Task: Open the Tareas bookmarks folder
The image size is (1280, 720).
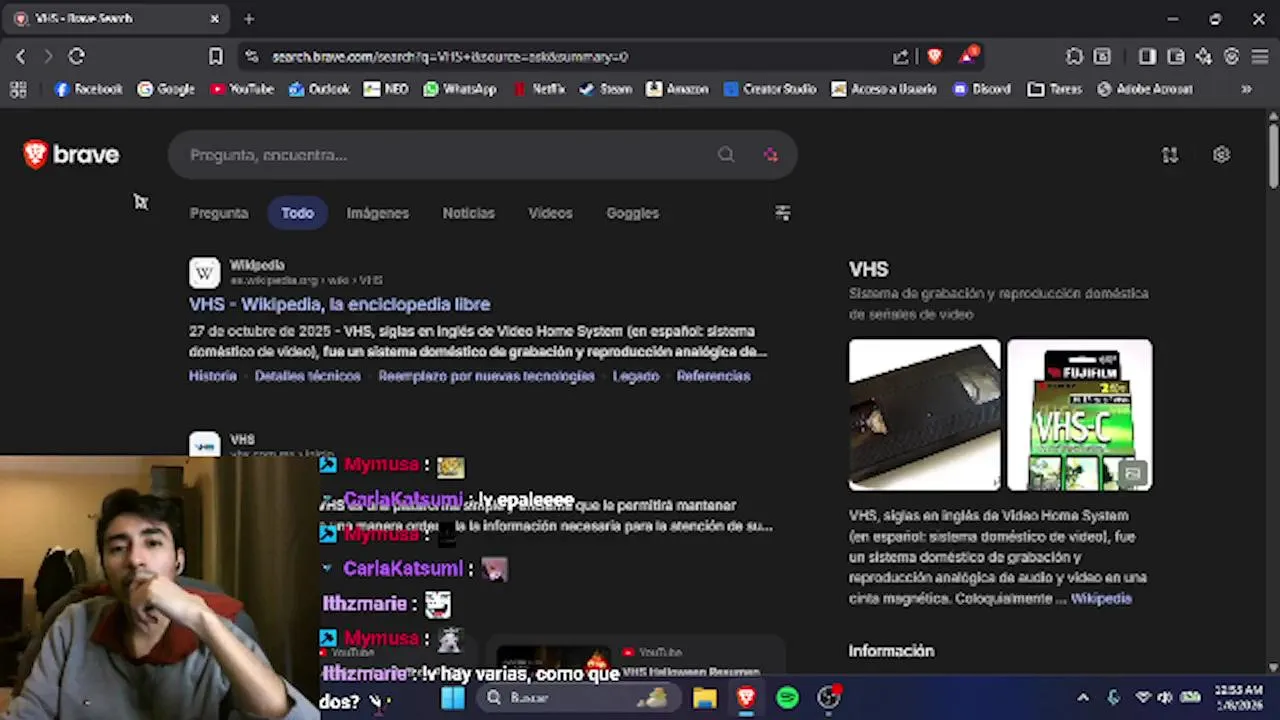Action: [x=1055, y=89]
